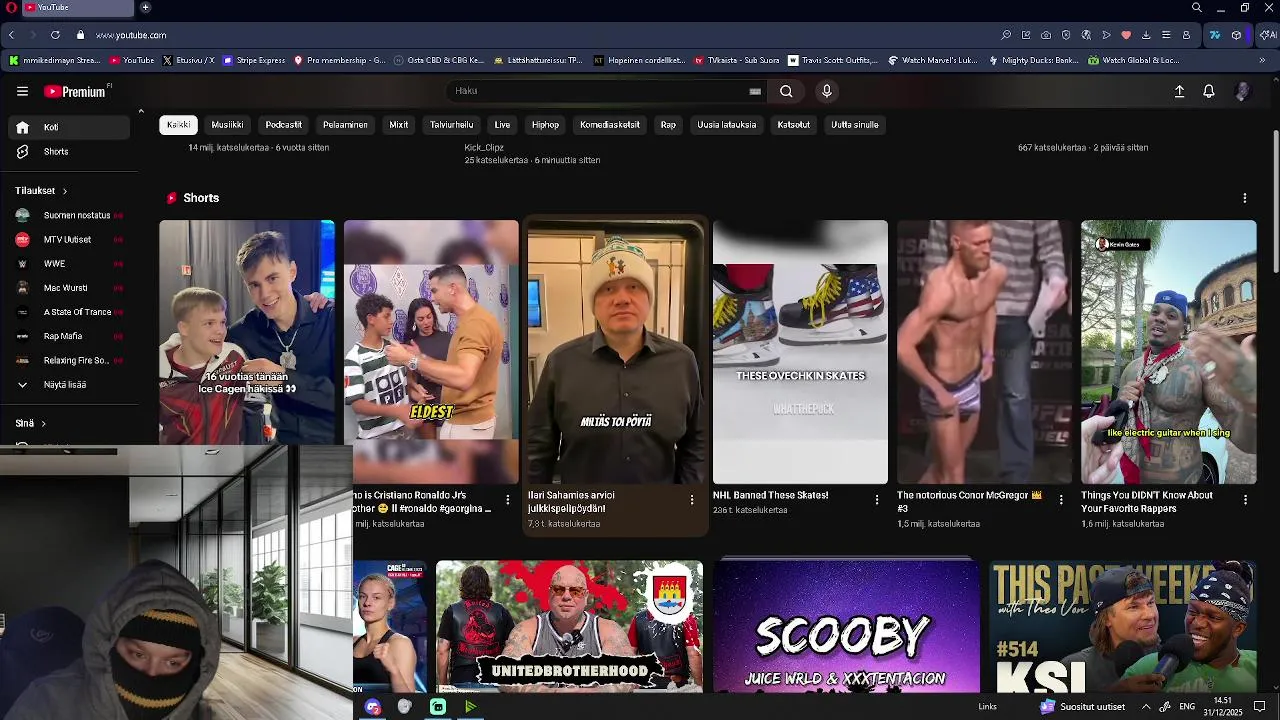This screenshot has width=1280, height=720.
Task: Open Stripe Express bookmark
Action: [x=254, y=60]
